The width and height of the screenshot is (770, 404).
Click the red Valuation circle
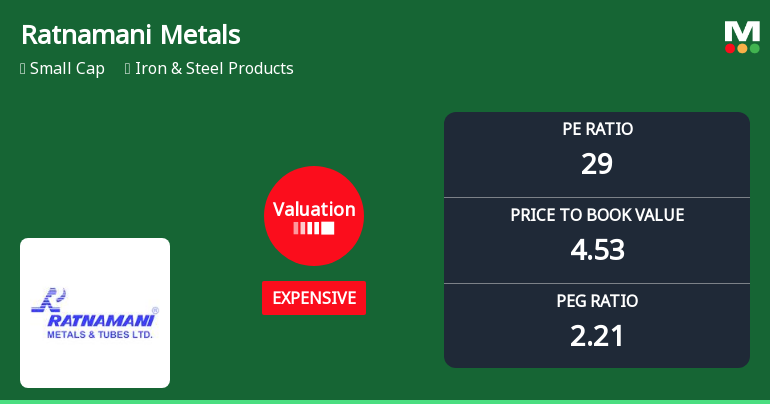coord(314,215)
